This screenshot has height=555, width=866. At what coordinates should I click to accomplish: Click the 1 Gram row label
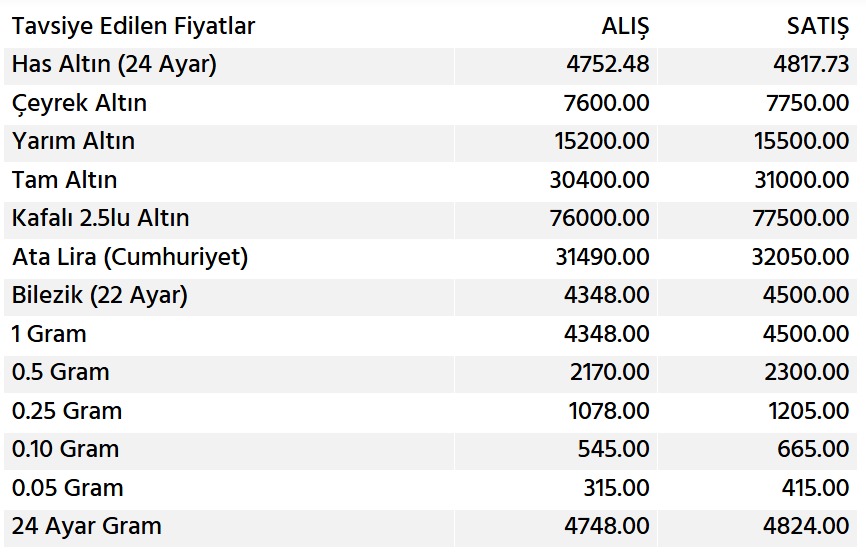coord(49,334)
